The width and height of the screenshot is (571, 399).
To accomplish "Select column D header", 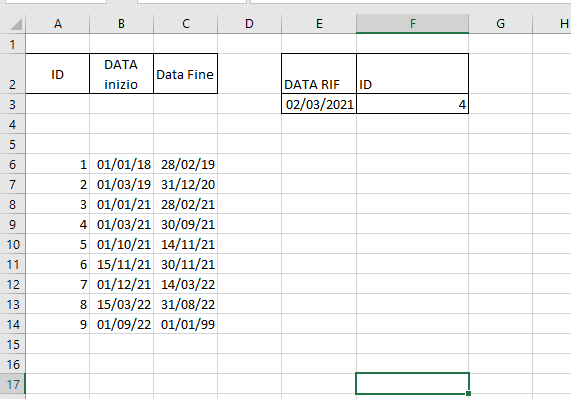I will [249, 24].
